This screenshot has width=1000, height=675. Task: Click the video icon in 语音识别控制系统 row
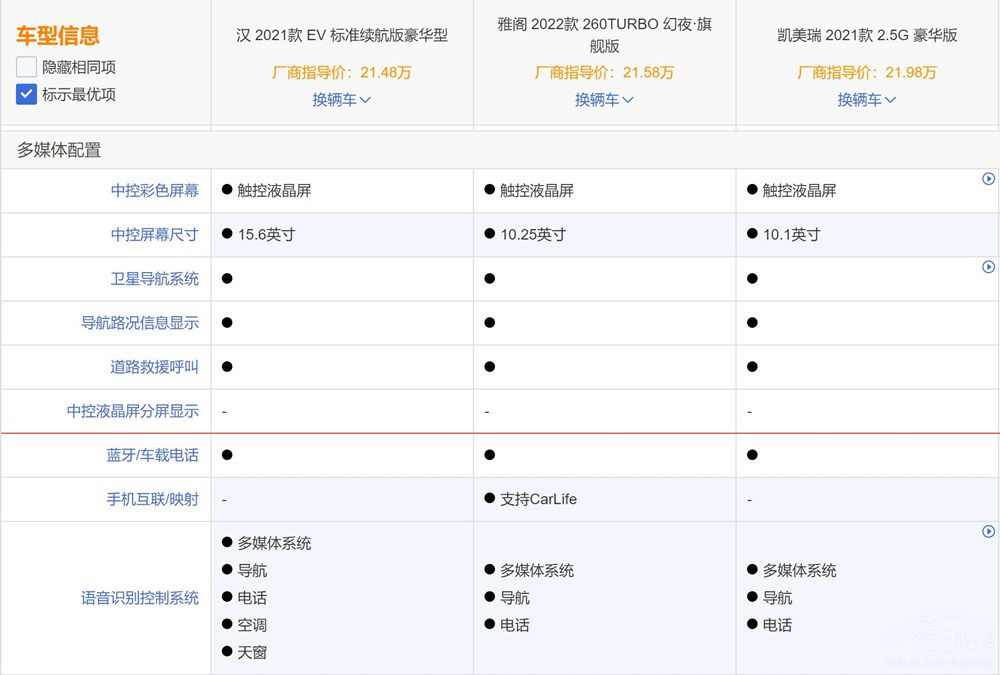click(x=988, y=532)
